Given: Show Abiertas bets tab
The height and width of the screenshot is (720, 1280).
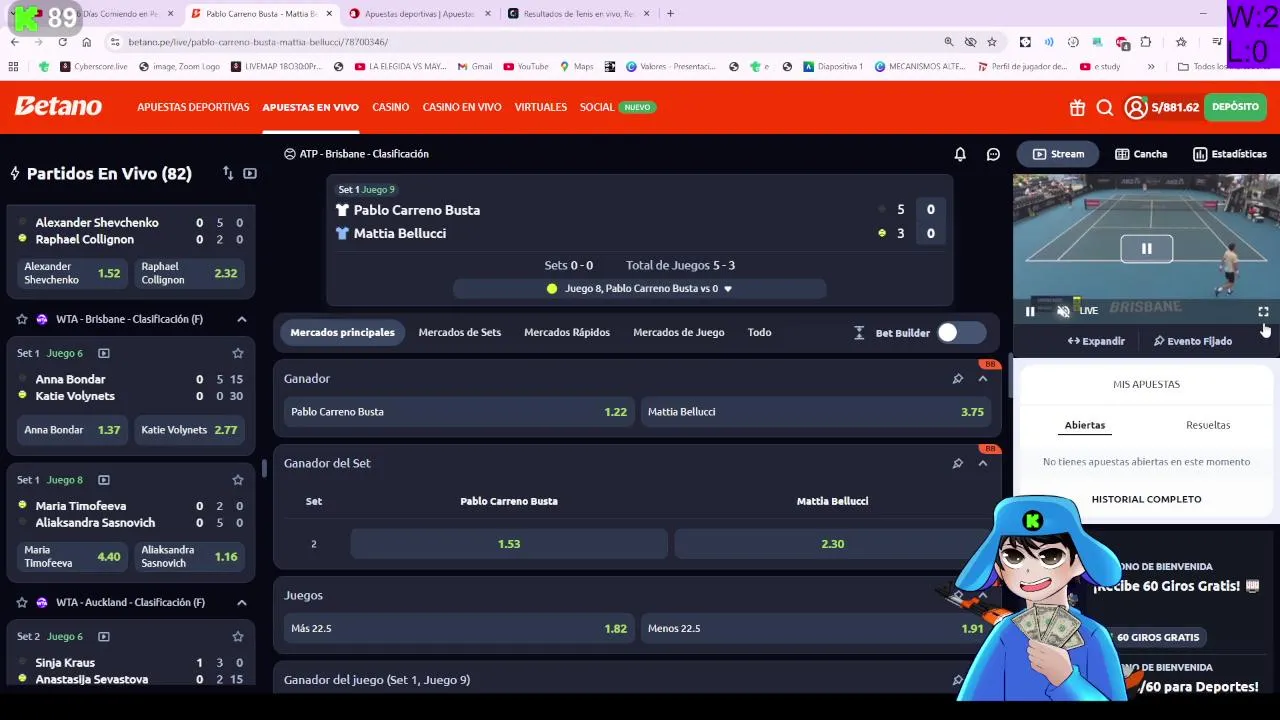Looking at the screenshot, I should click(x=1085, y=425).
